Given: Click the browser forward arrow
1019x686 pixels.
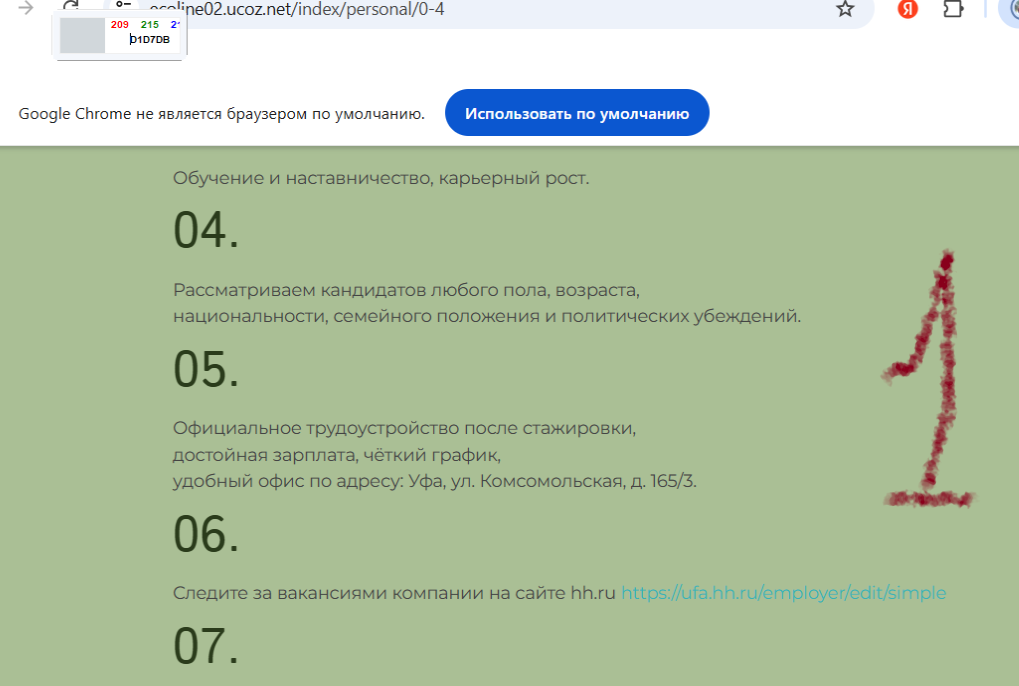Looking at the screenshot, I should coord(26,8).
